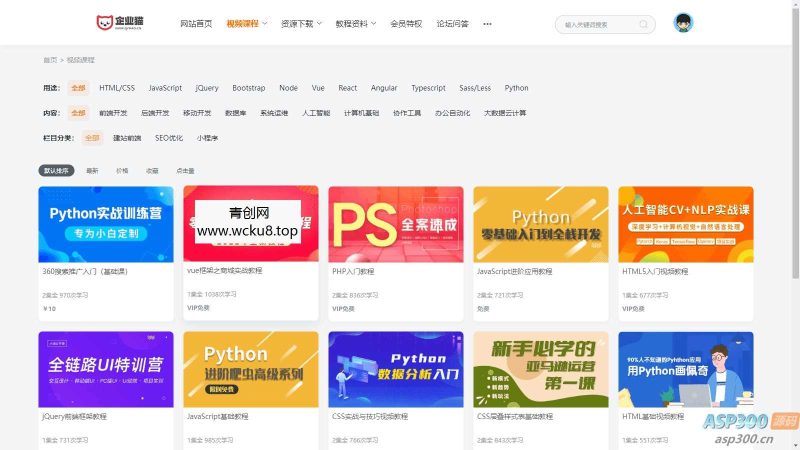Open the PS全案速成 course thumbnail
The image size is (800, 450).
click(x=396, y=224)
